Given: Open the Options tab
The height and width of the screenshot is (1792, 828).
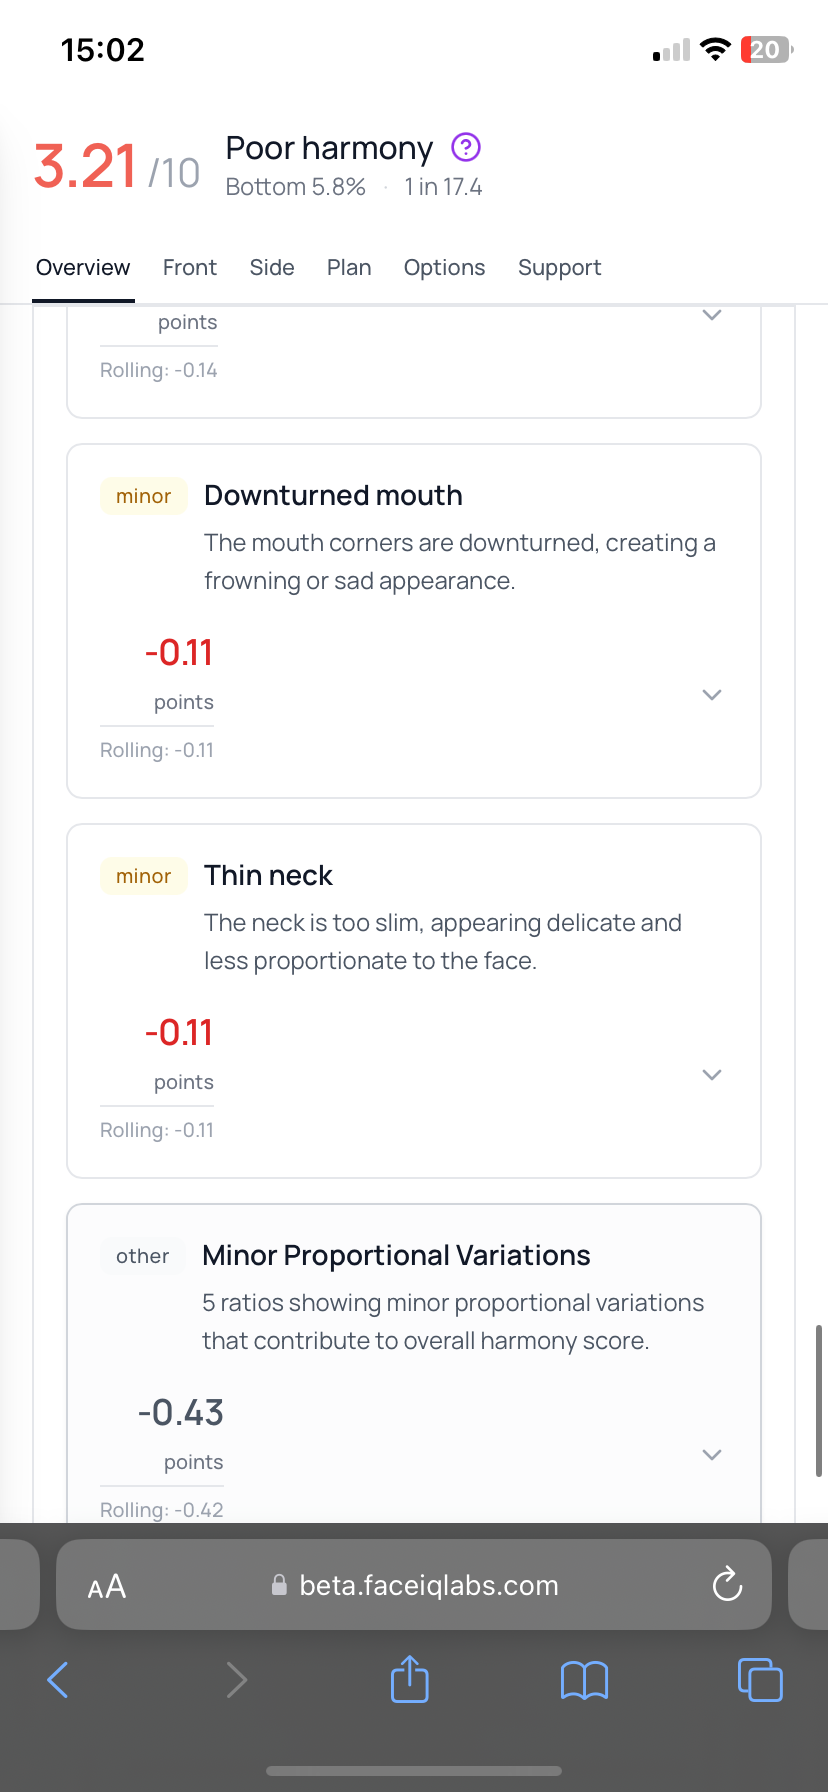Looking at the screenshot, I should [x=444, y=268].
